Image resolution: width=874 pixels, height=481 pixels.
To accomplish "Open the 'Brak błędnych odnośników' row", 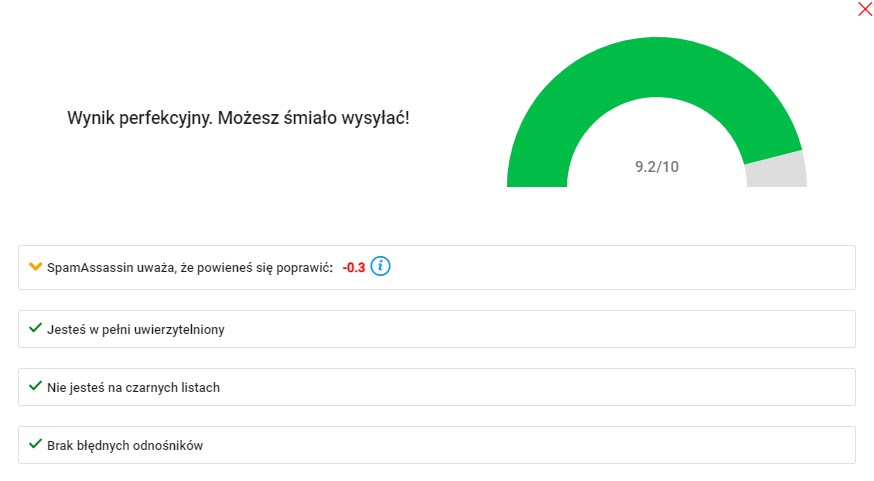I will coord(436,445).
